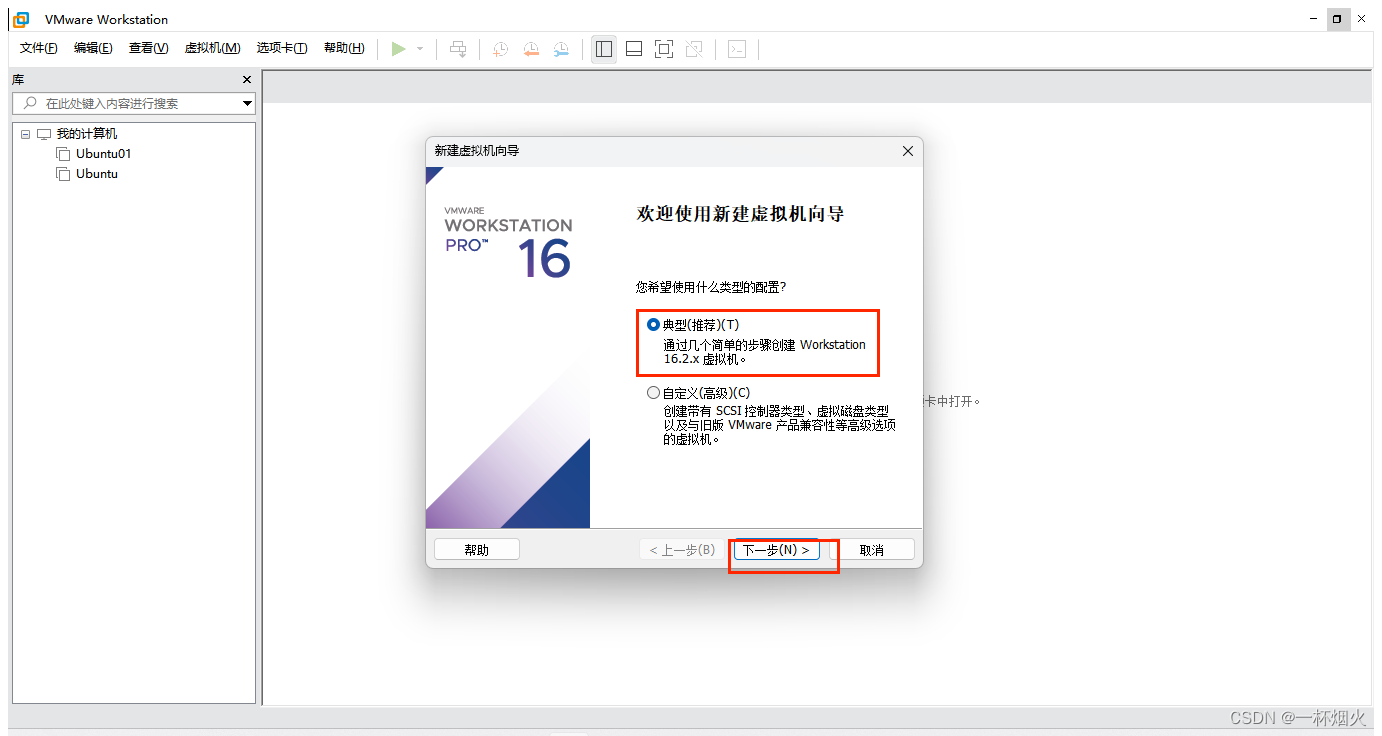Image resolution: width=1382 pixels, height=736 pixels.
Task: Toggle the library sidebar view icon
Action: point(603,49)
